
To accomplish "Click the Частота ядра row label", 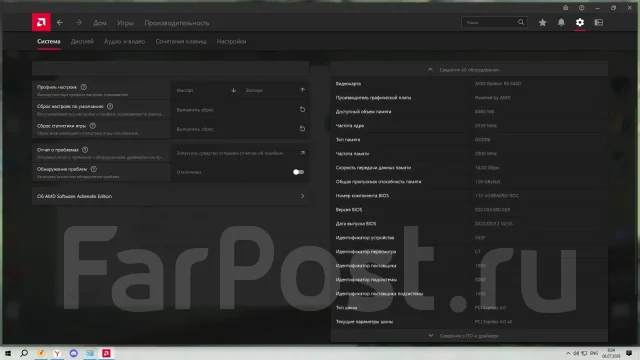I will pos(350,126).
